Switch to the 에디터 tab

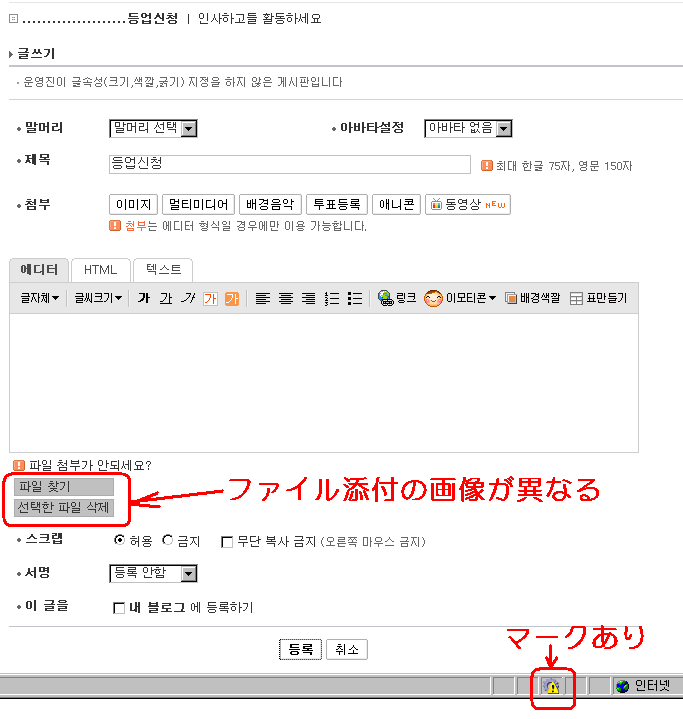39,270
